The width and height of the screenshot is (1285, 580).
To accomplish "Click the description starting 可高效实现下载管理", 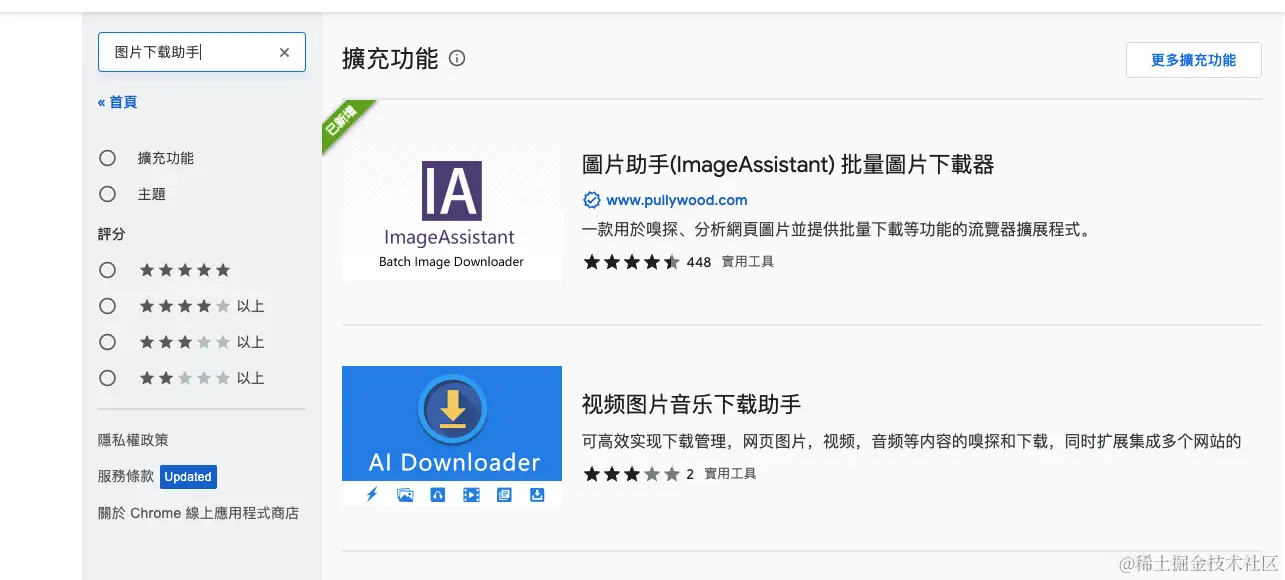I will 912,441.
